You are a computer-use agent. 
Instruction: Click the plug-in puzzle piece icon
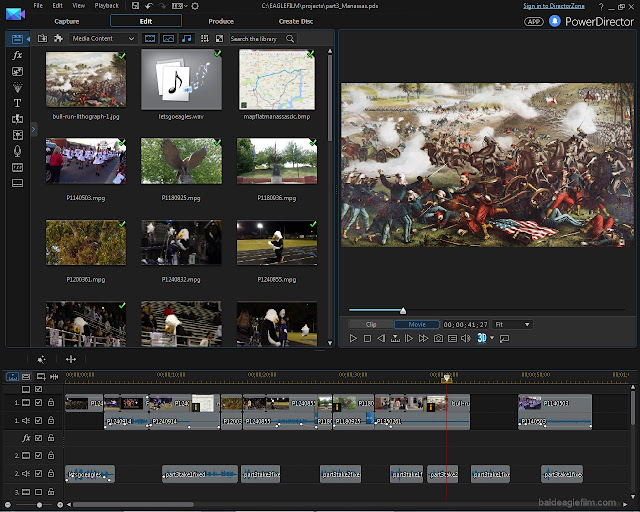pos(59,39)
